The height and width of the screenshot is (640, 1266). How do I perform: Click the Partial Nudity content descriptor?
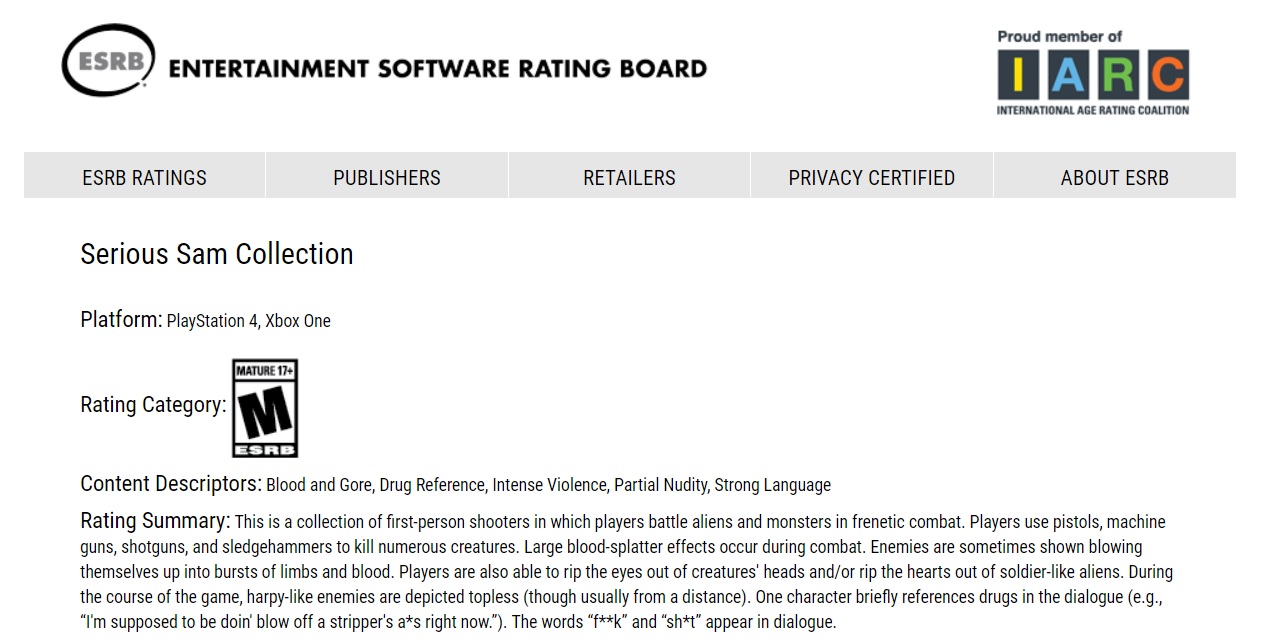click(660, 485)
